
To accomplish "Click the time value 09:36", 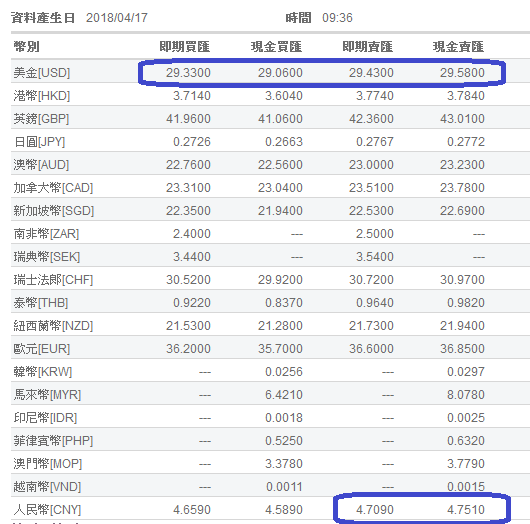I will click(337, 18).
